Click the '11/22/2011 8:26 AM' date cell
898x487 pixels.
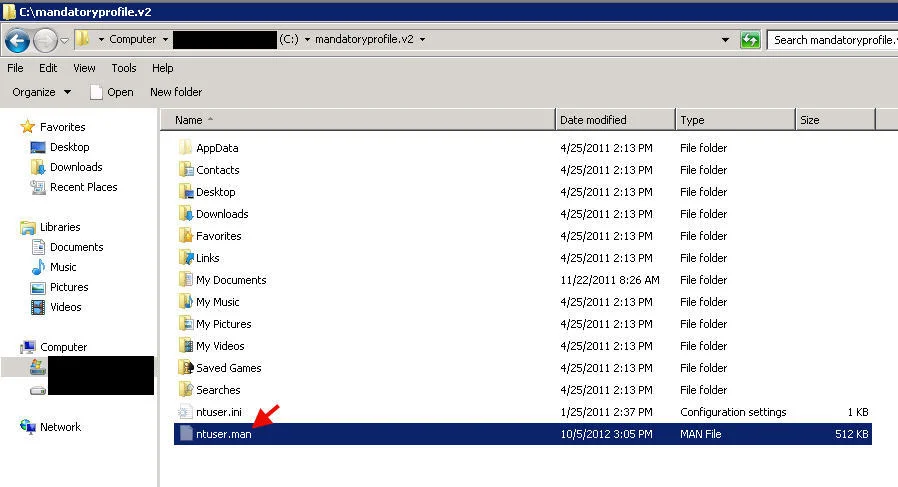tap(610, 280)
